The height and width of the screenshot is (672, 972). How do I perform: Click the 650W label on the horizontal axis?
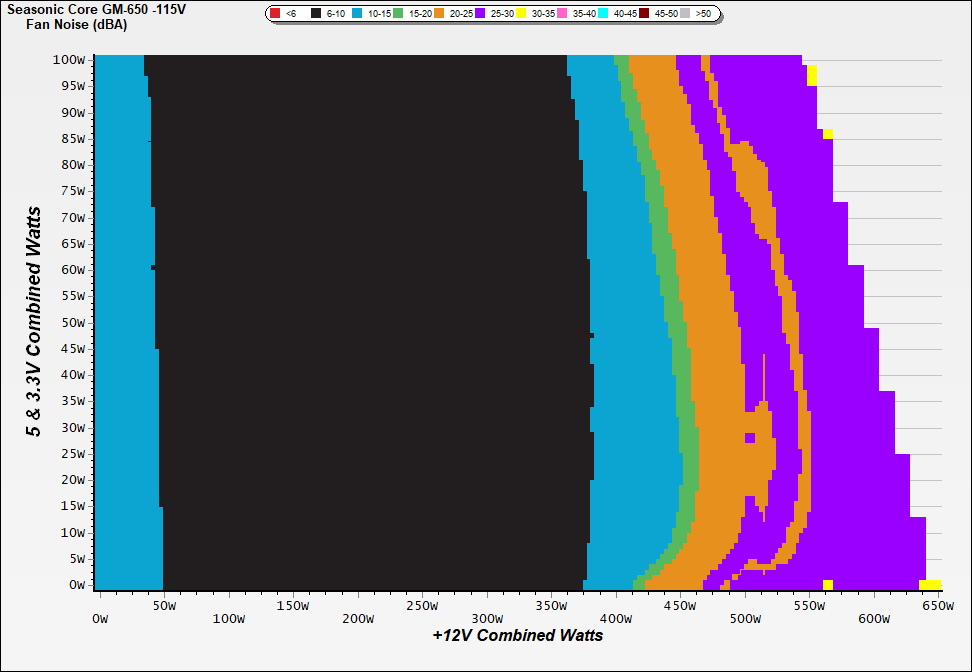(x=931, y=605)
